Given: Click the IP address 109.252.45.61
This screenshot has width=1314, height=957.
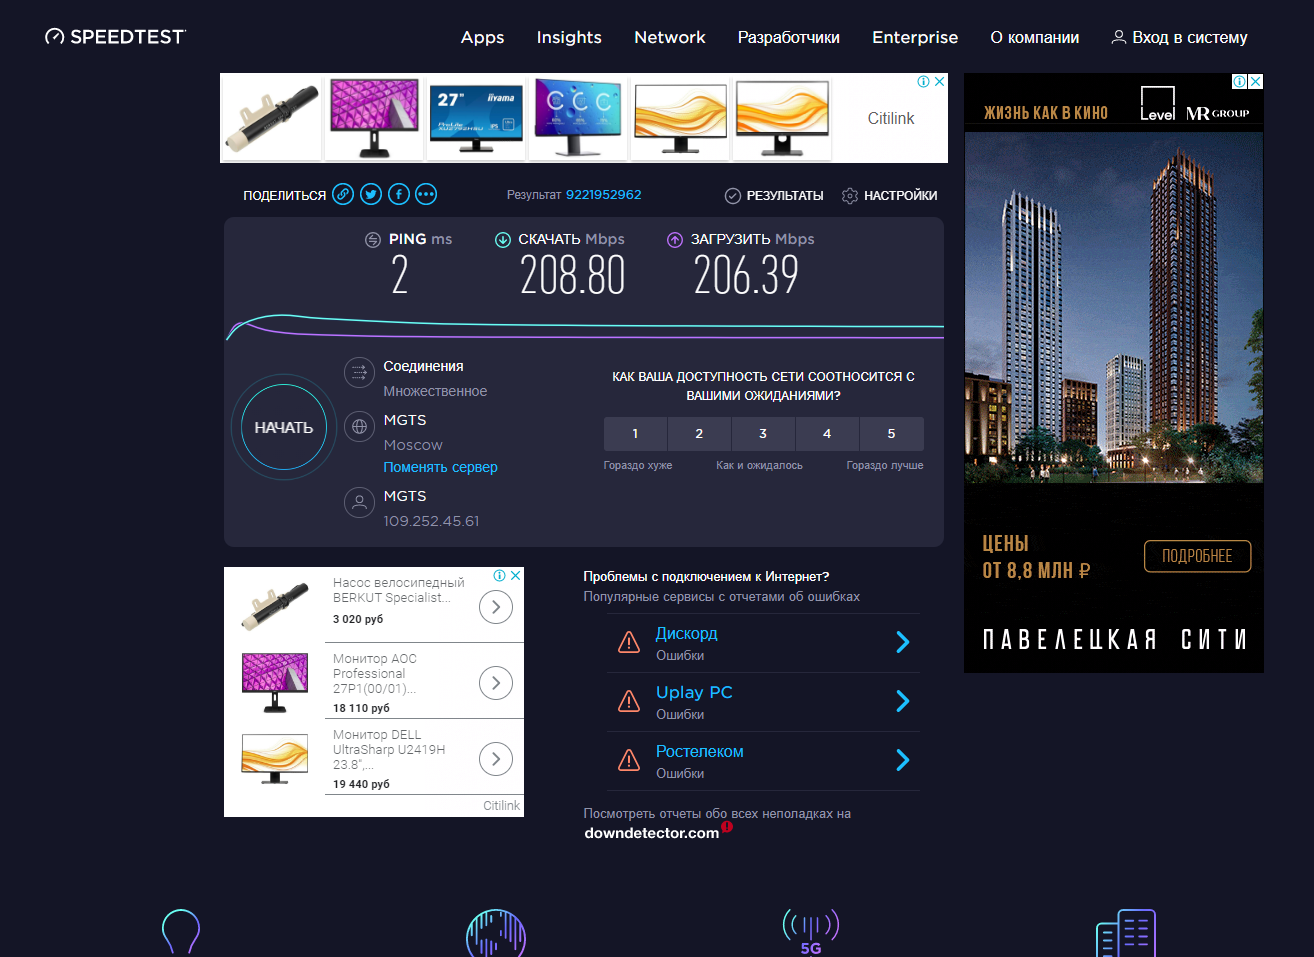Looking at the screenshot, I should click(431, 521).
